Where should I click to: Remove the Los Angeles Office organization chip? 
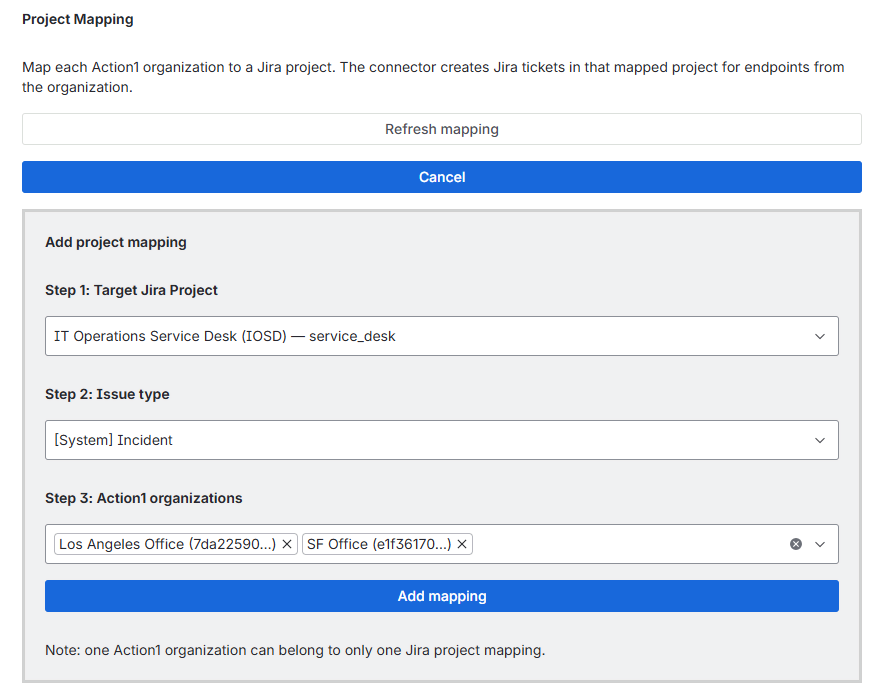tap(287, 544)
